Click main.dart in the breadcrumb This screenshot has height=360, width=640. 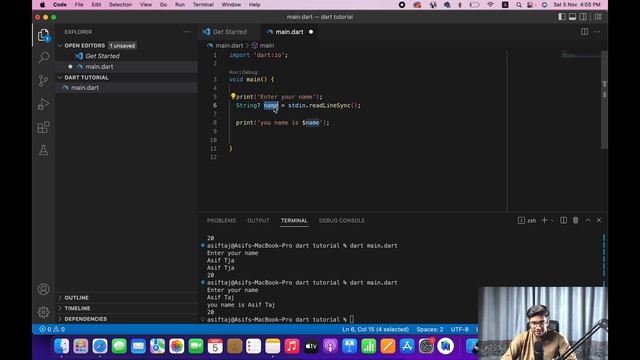coord(229,45)
